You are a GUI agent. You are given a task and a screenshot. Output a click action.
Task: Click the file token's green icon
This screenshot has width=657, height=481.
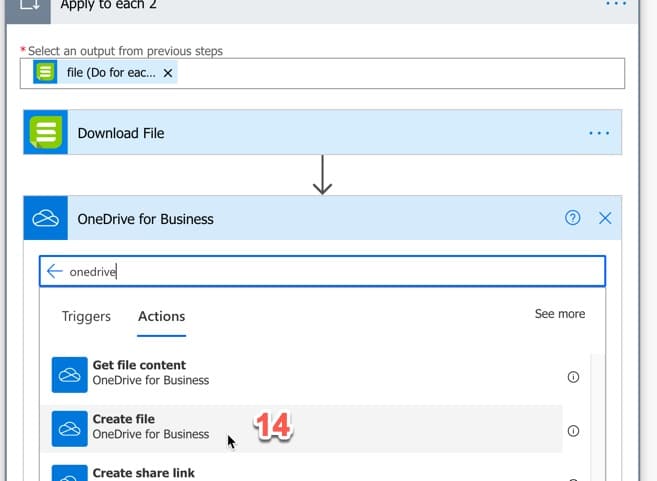pyautogui.click(x=45, y=73)
